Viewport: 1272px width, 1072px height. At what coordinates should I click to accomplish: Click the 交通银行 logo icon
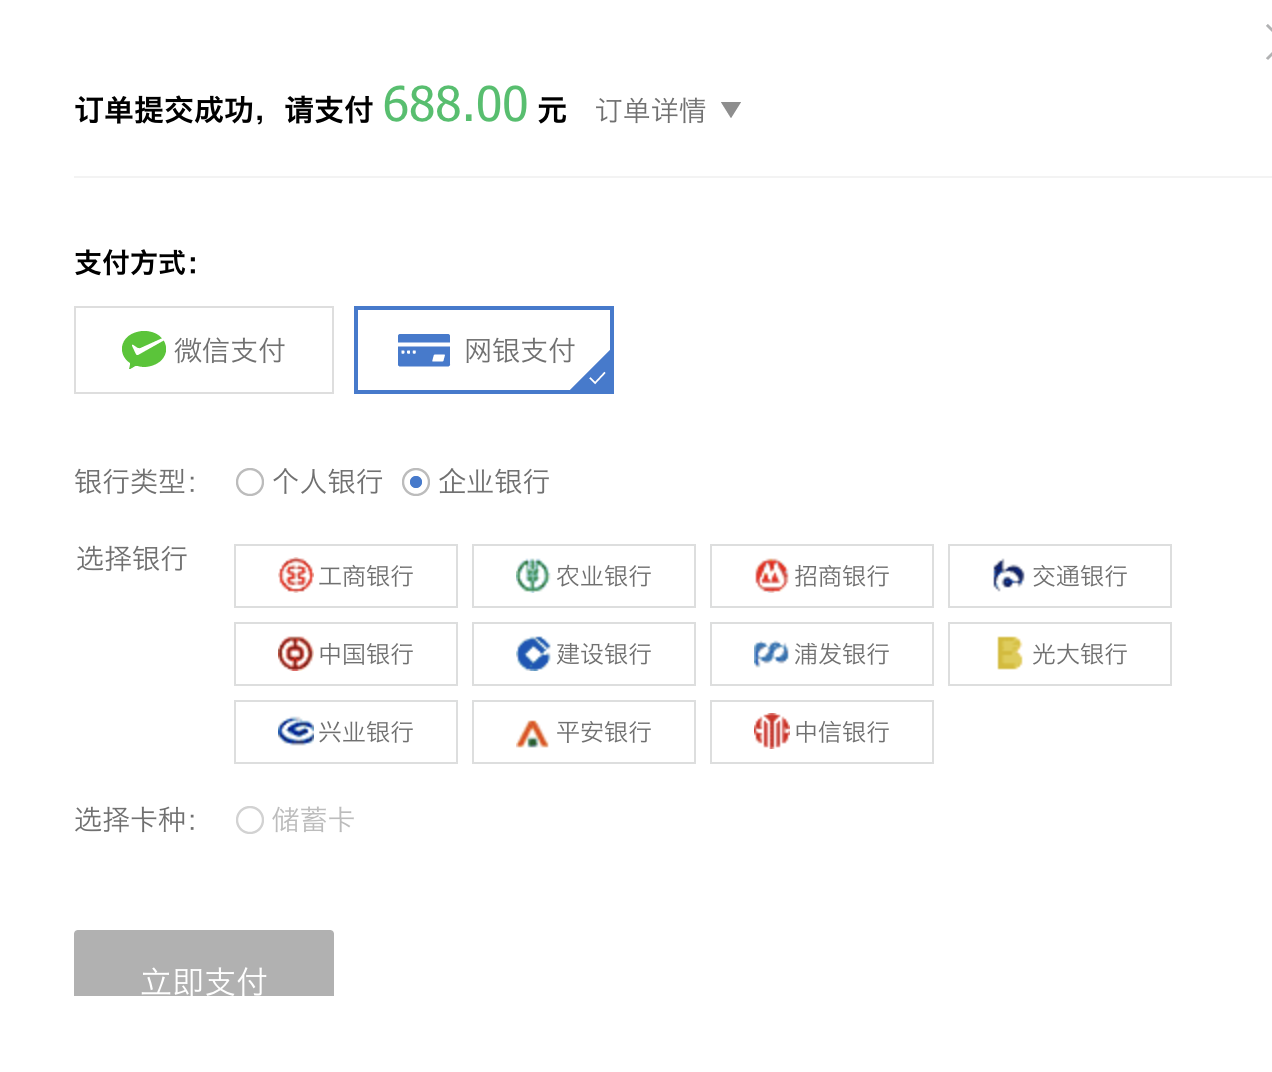point(1008,576)
